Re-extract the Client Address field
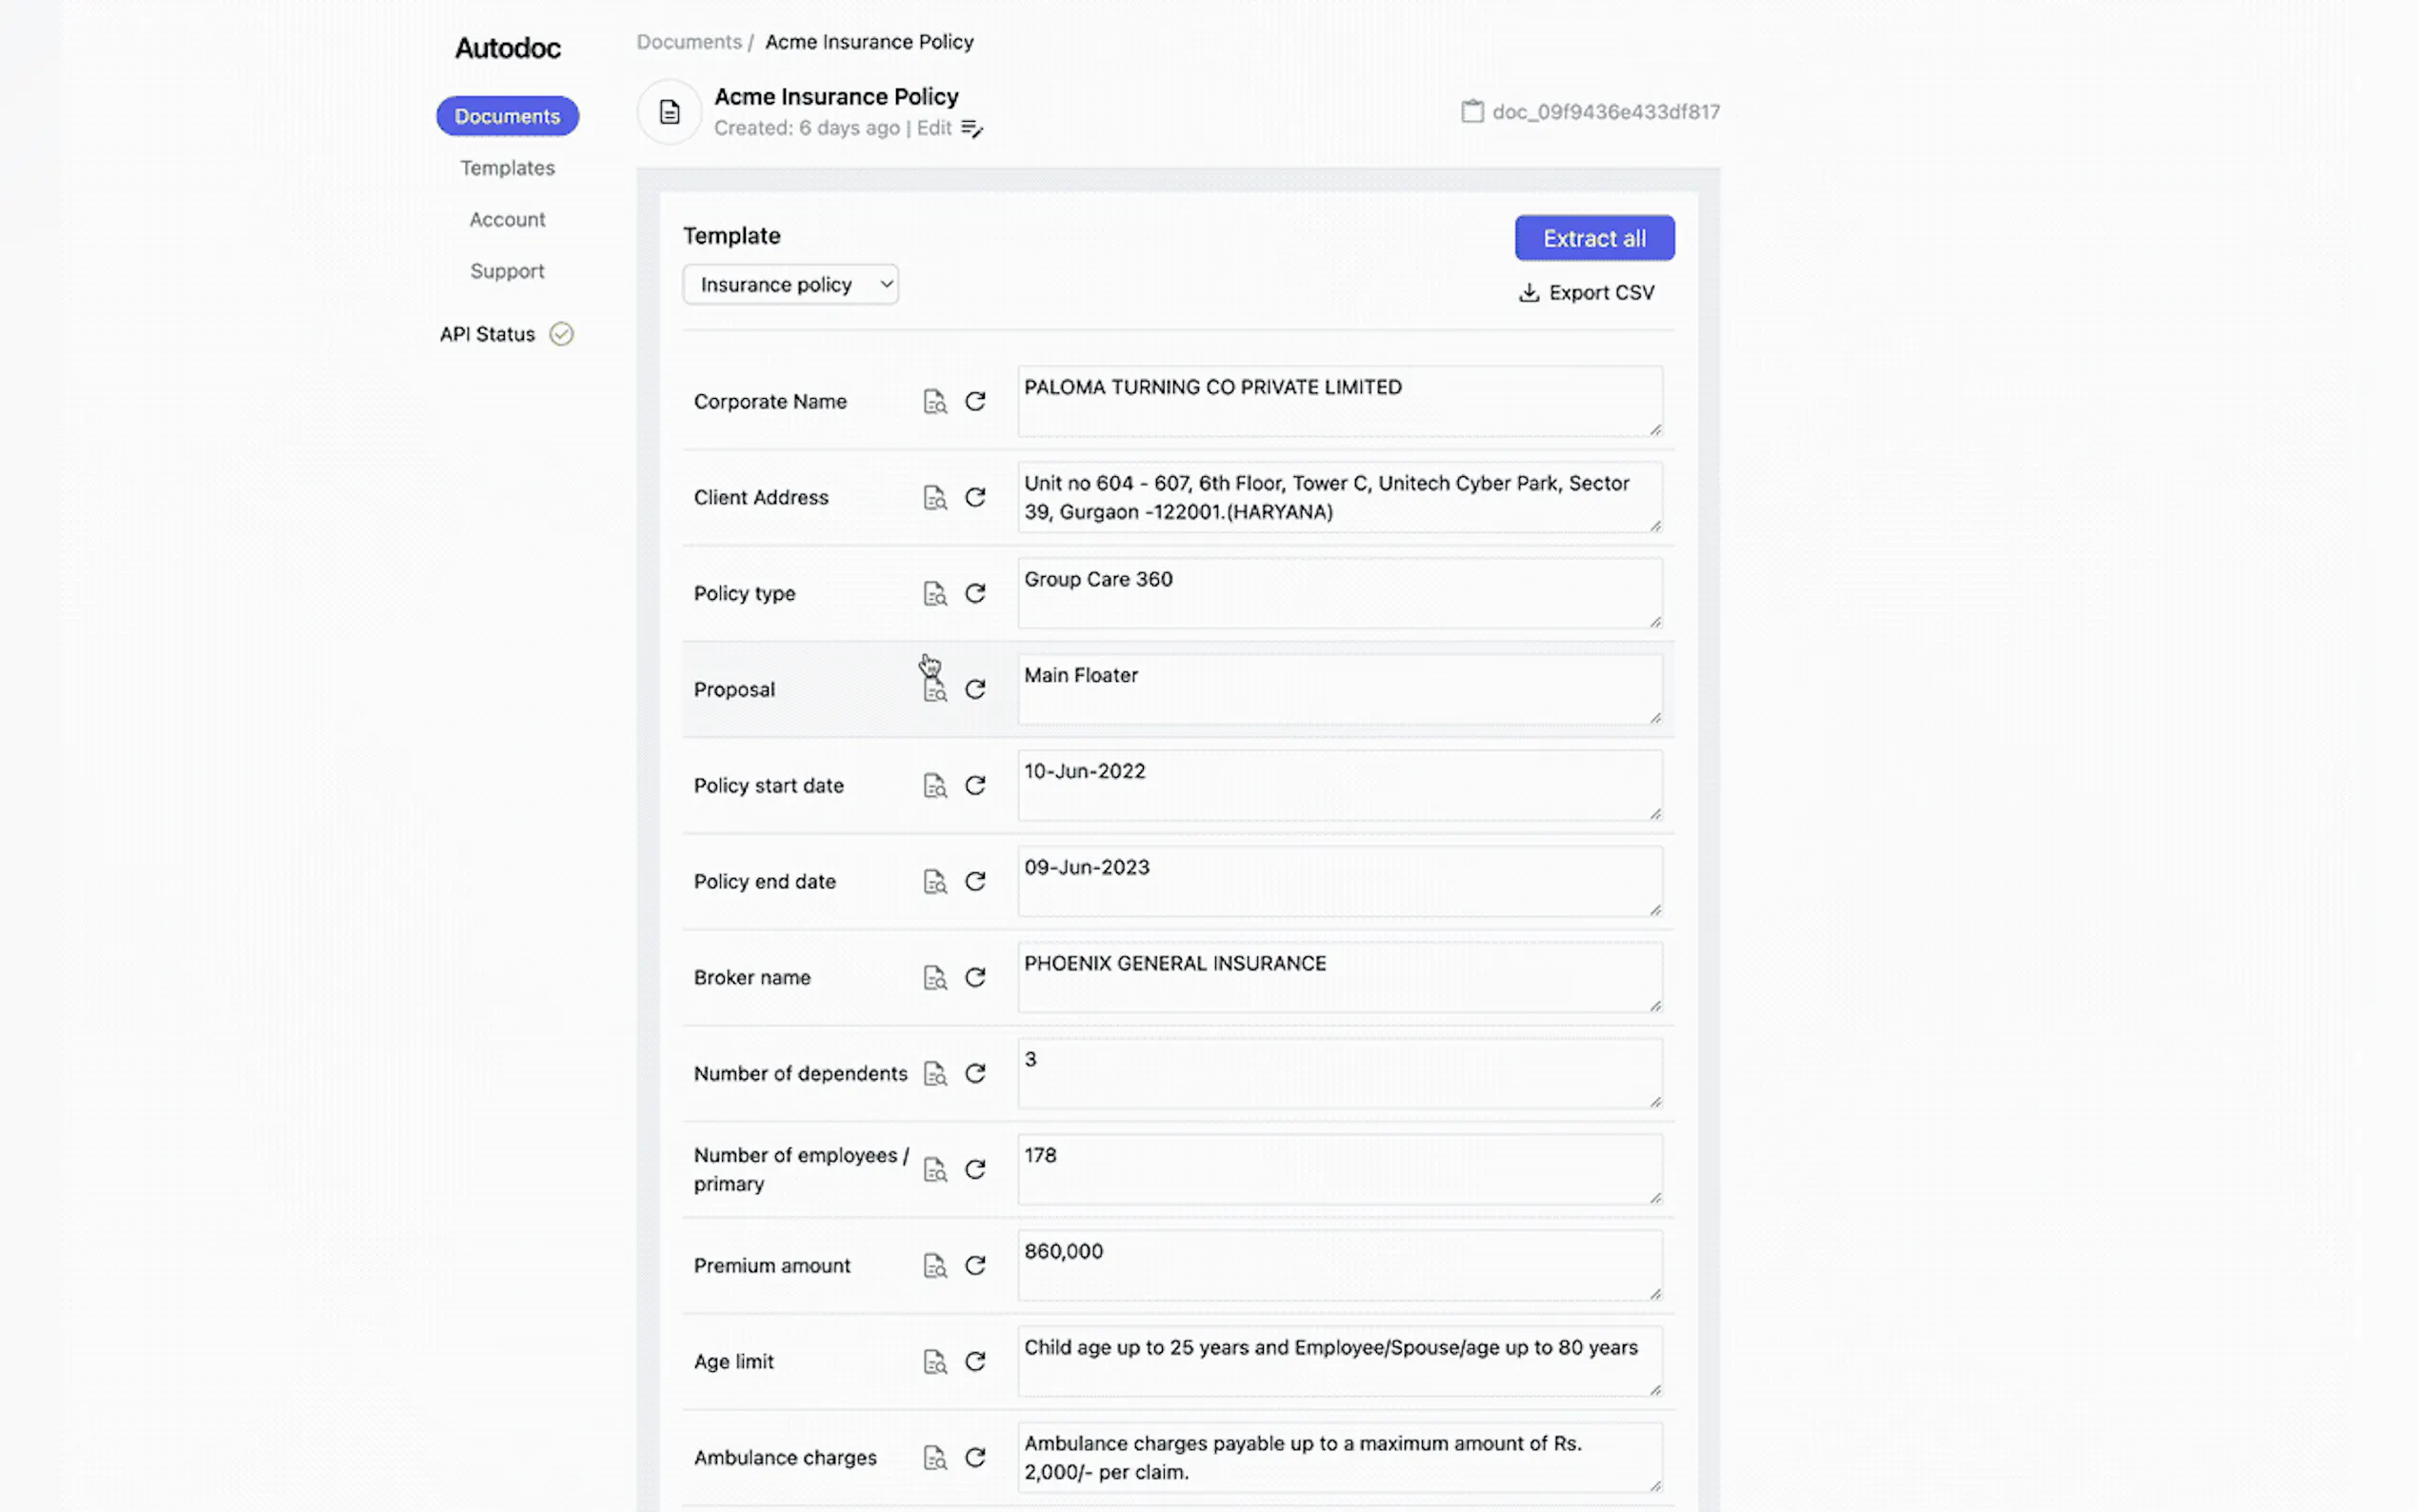The width and height of the screenshot is (2419, 1512). pos(975,498)
